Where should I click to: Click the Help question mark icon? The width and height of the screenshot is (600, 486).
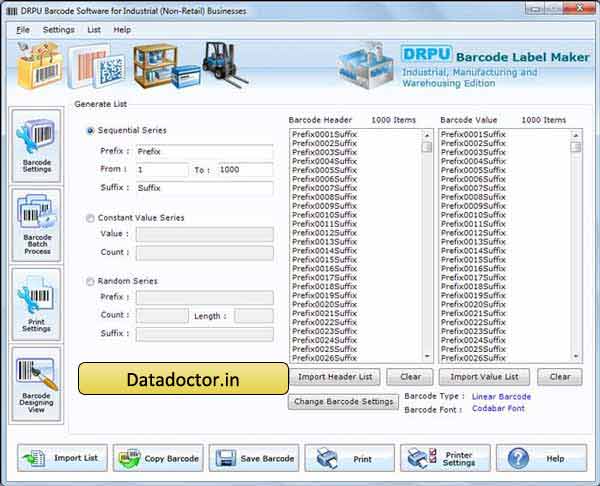[518, 458]
